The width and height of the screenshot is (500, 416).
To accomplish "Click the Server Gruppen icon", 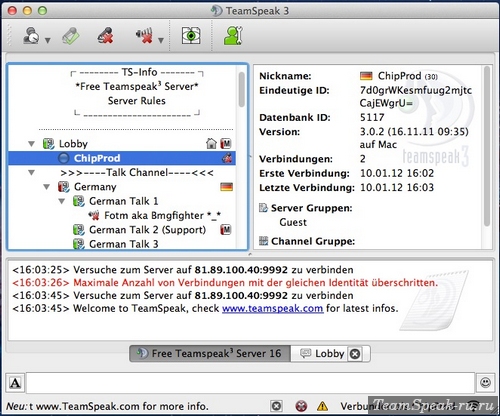I will (263, 208).
